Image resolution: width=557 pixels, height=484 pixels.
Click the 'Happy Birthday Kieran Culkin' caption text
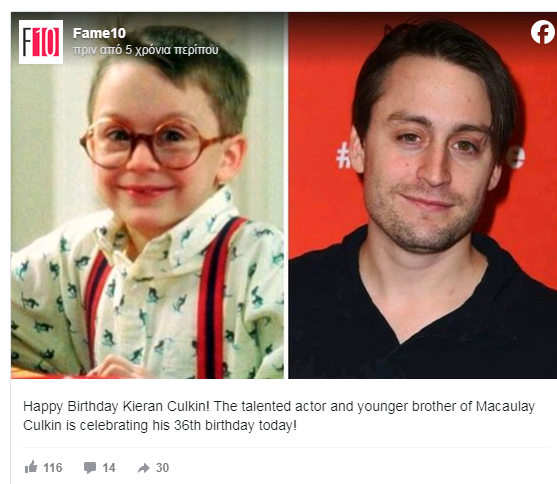pyautogui.click(x=116, y=406)
